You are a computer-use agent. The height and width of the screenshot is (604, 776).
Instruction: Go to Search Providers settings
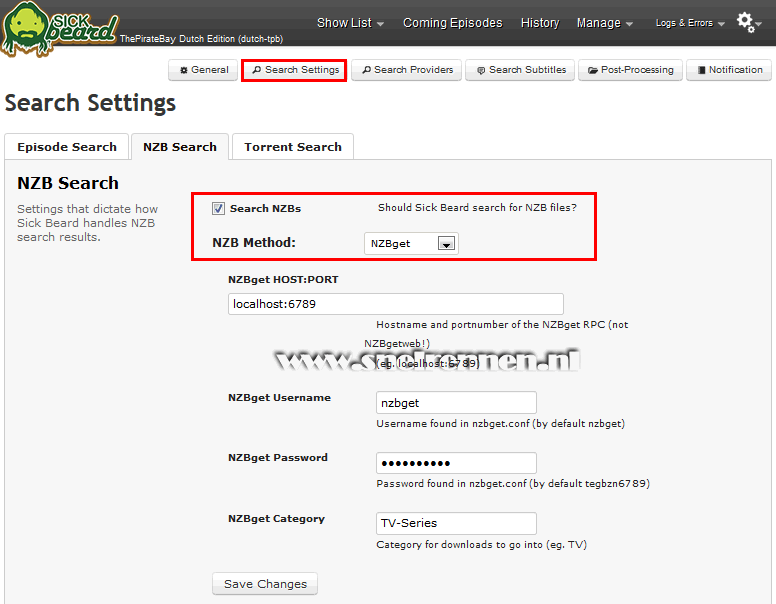tap(406, 70)
